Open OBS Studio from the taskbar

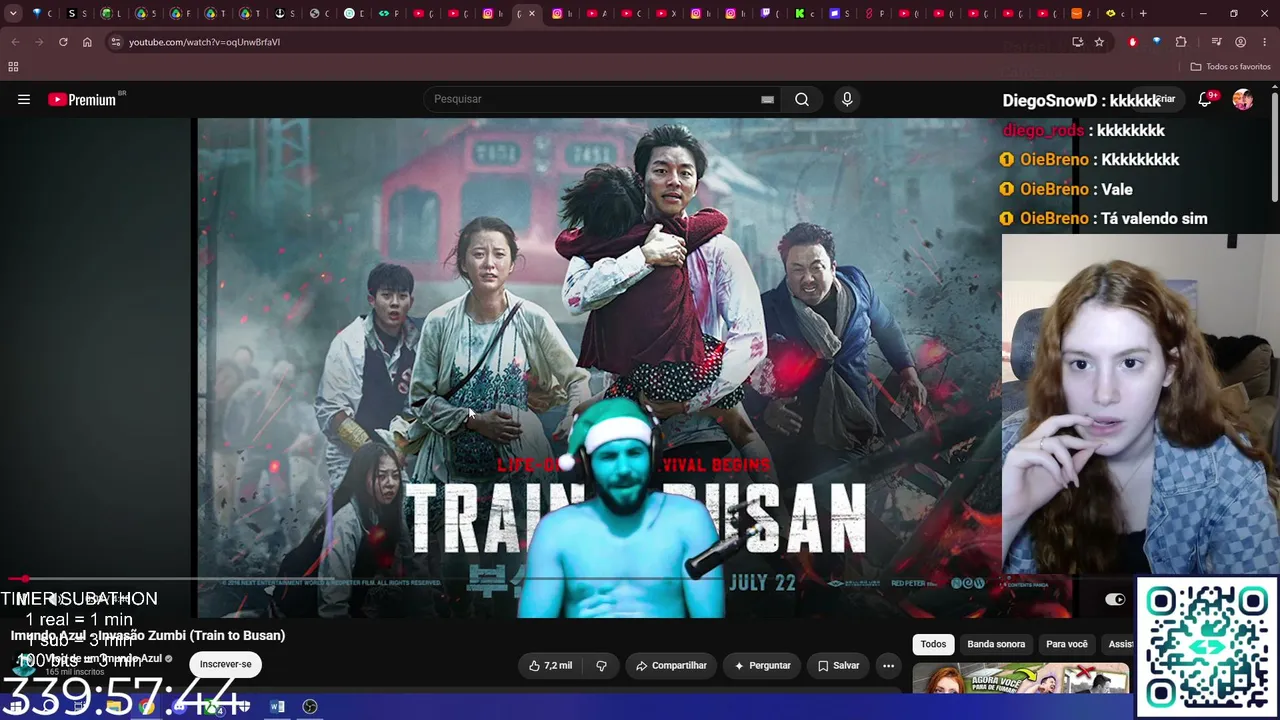pyautogui.click(x=310, y=707)
